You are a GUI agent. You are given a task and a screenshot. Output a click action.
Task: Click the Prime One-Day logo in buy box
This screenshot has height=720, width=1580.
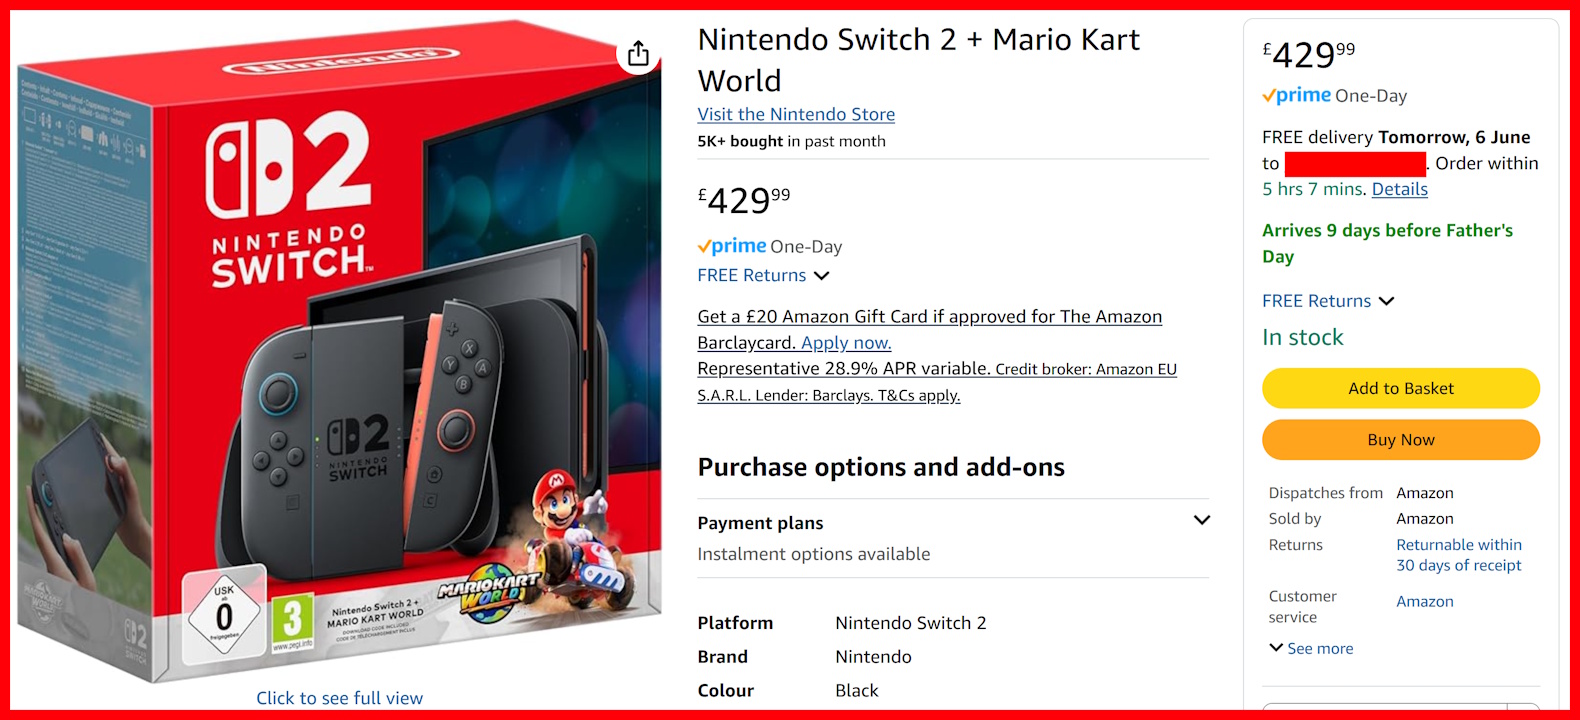[x=1296, y=95]
